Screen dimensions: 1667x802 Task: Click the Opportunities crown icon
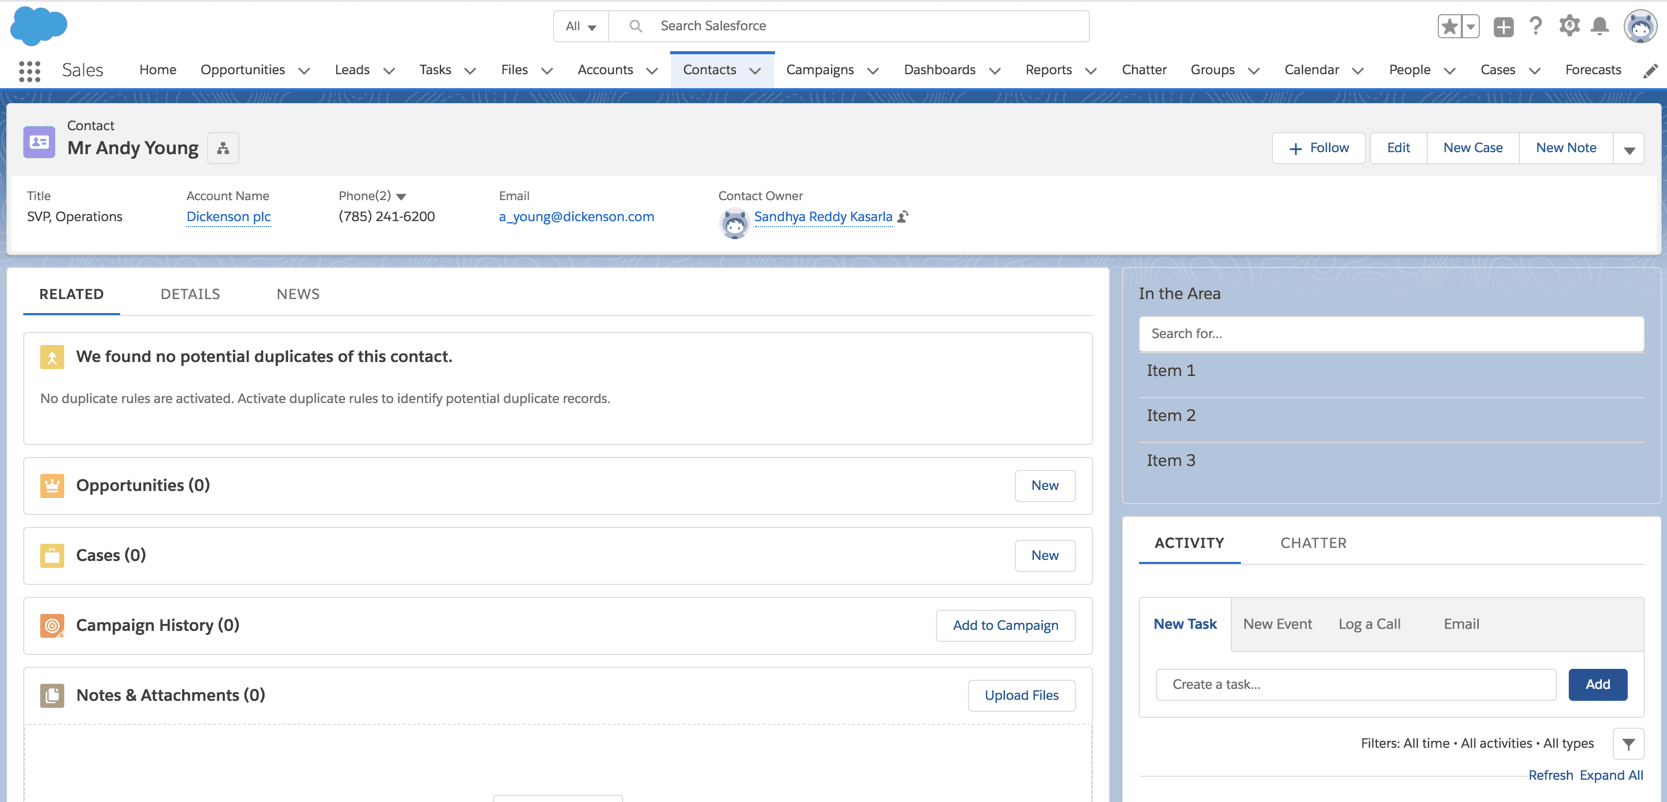[x=52, y=486]
